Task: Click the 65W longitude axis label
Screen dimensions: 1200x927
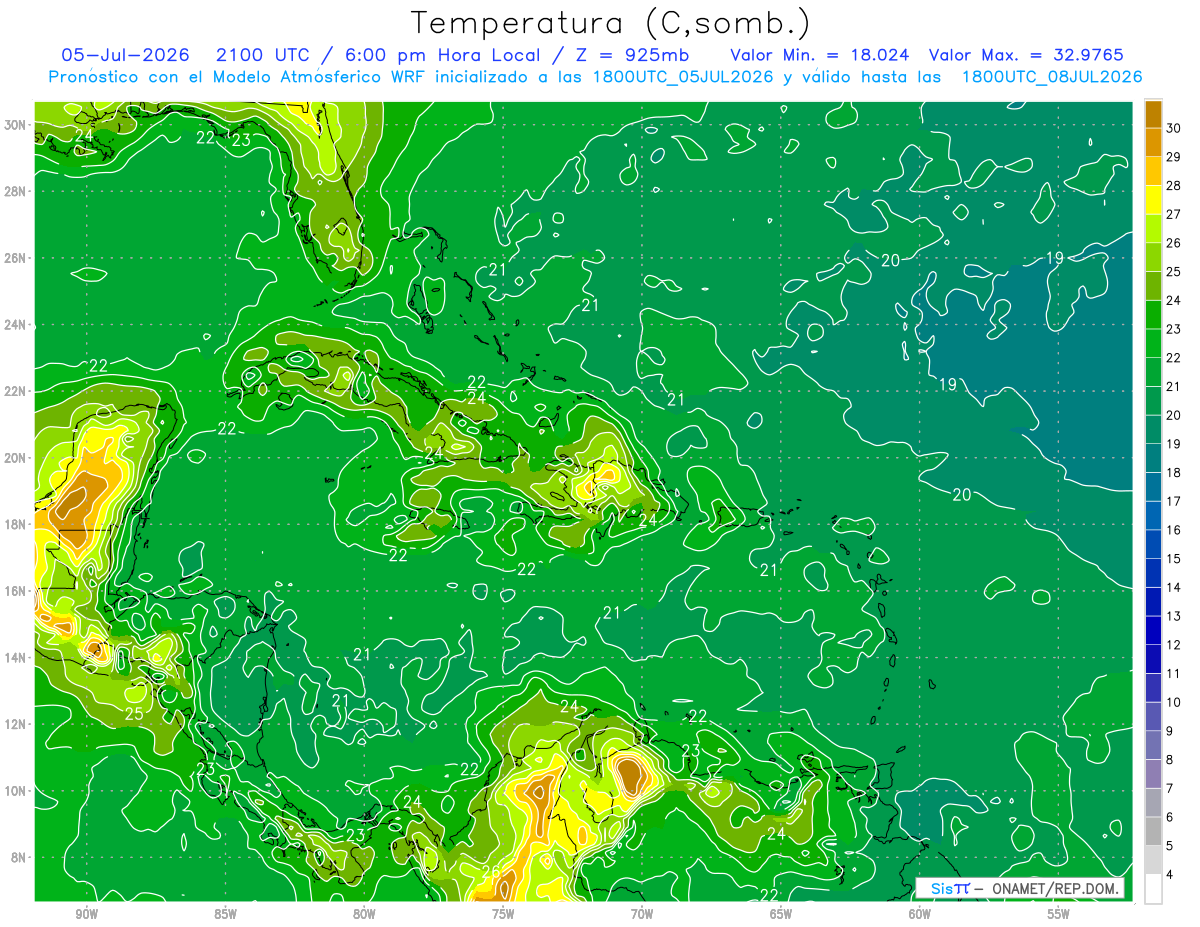Action: click(781, 913)
